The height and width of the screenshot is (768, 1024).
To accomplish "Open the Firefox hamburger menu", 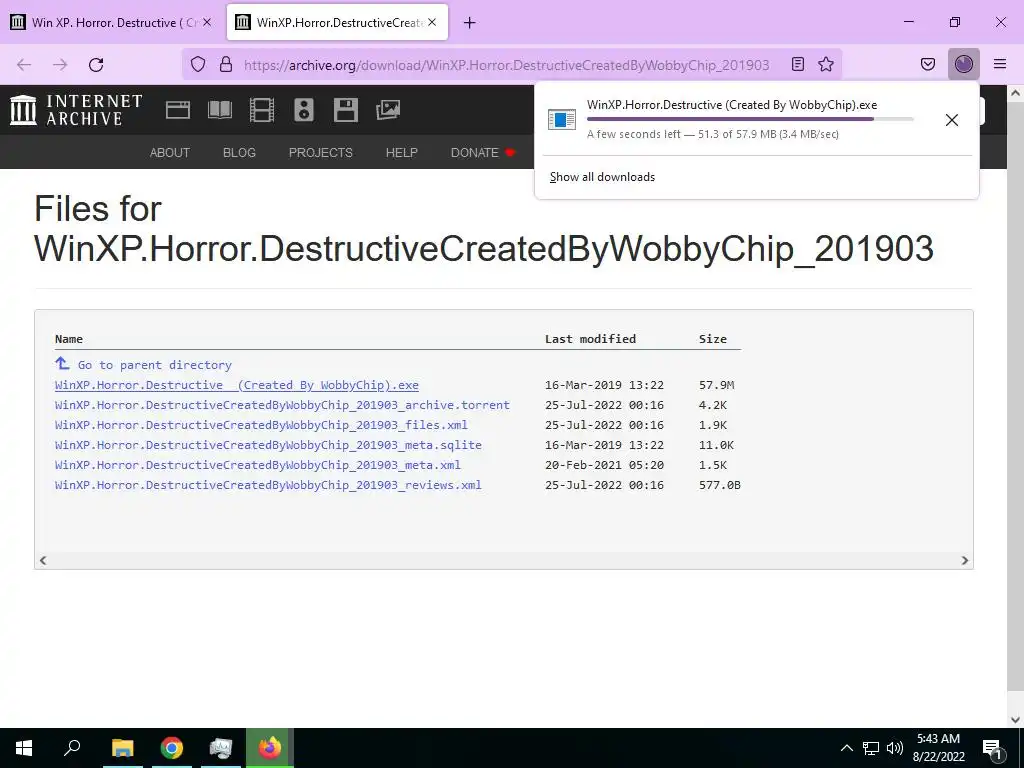I will pyautogui.click(x=1000, y=64).
